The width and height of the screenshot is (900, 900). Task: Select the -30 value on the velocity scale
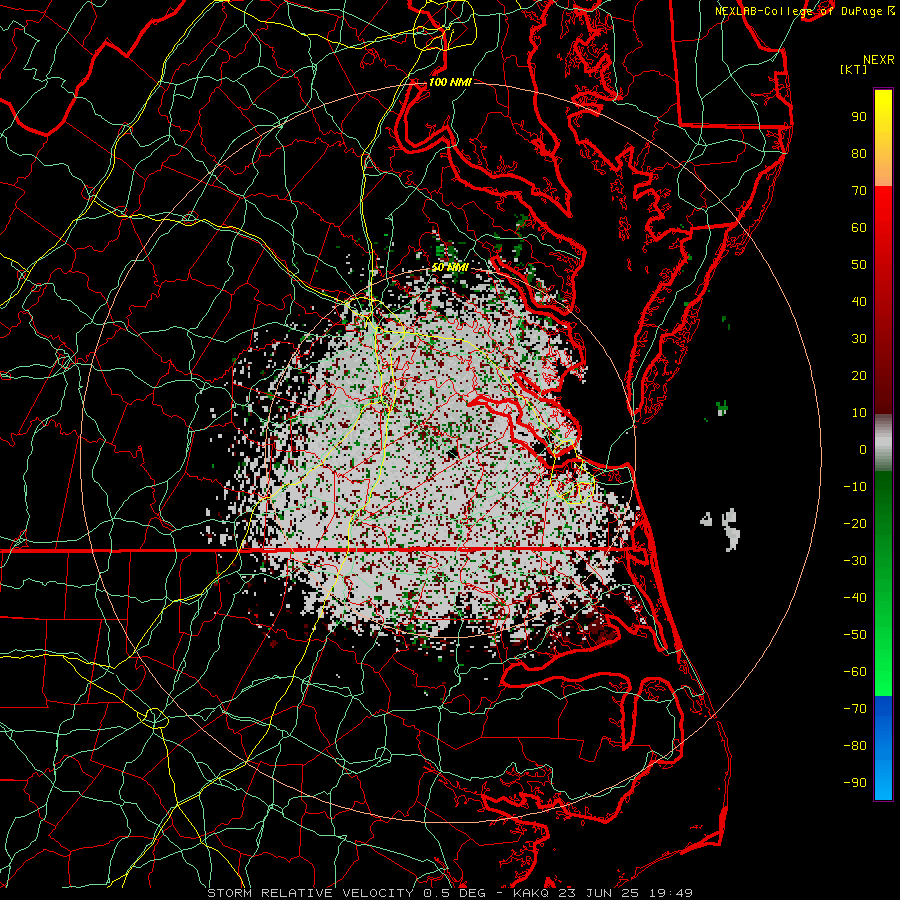(x=855, y=561)
